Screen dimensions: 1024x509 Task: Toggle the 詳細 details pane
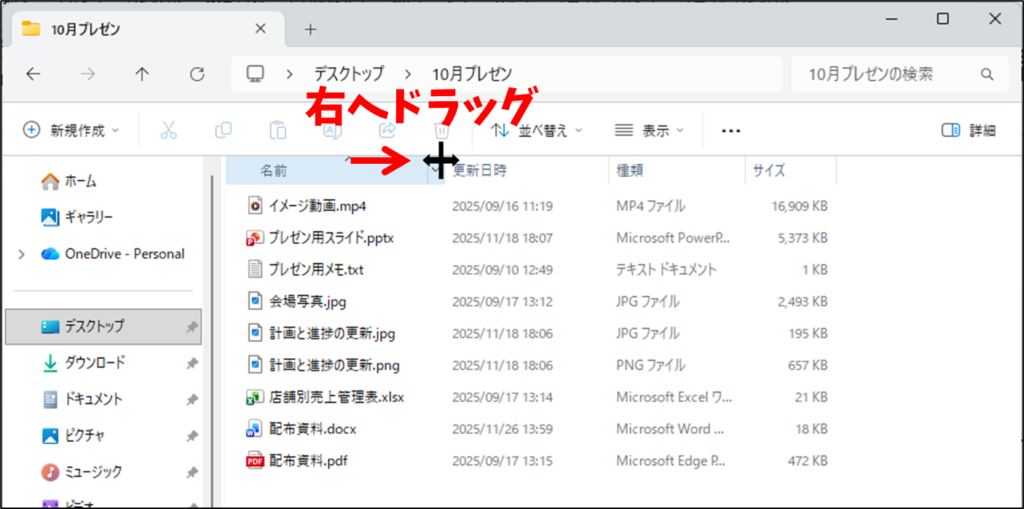tap(969, 130)
